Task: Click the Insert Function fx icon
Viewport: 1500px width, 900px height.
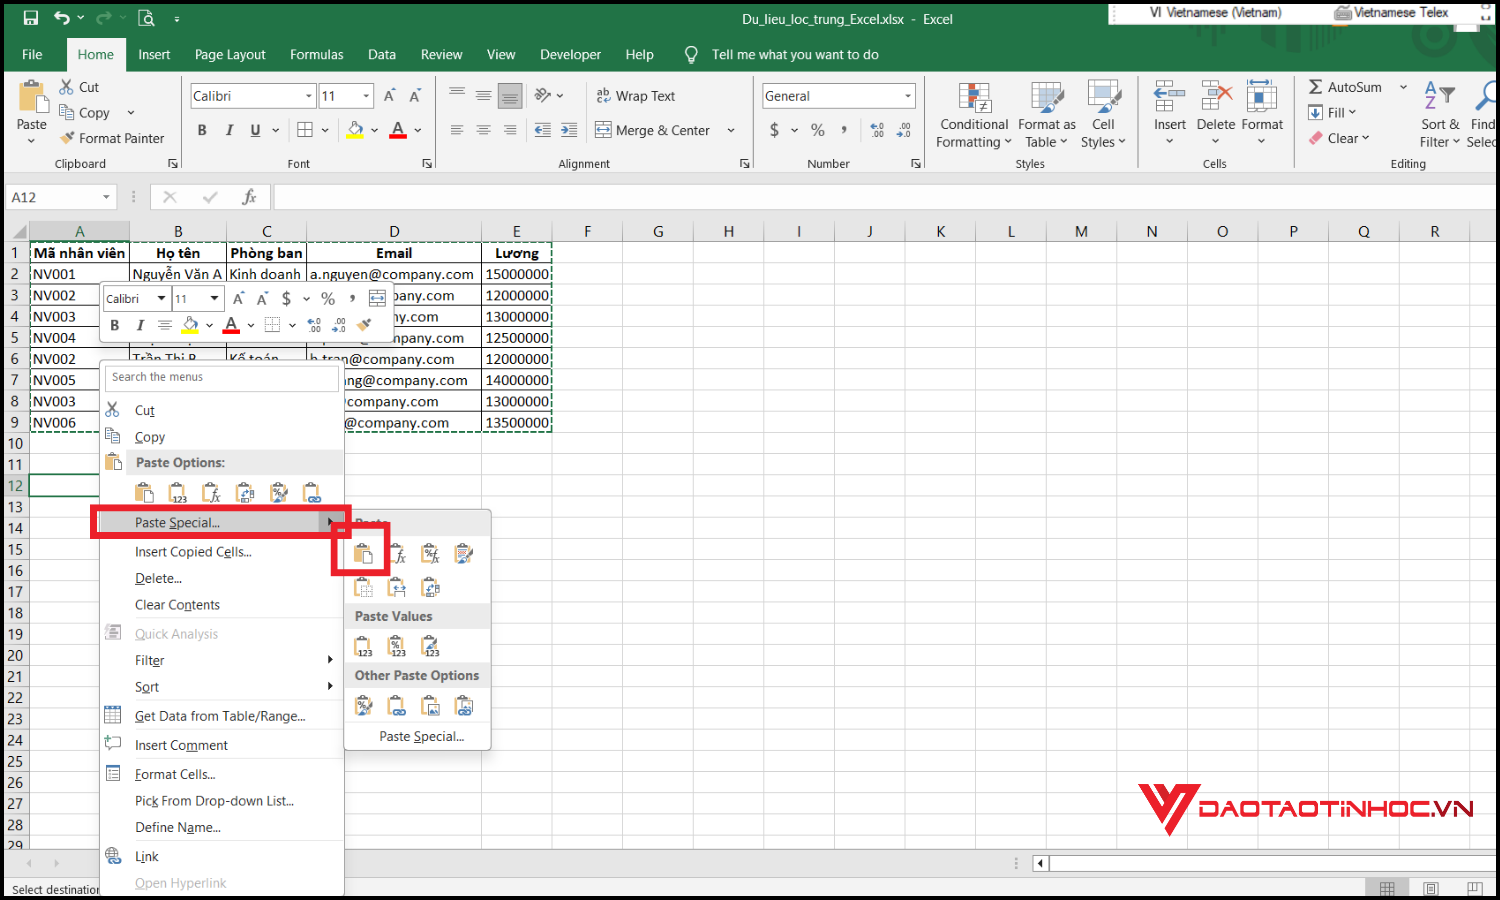Action: click(x=249, y=197)
